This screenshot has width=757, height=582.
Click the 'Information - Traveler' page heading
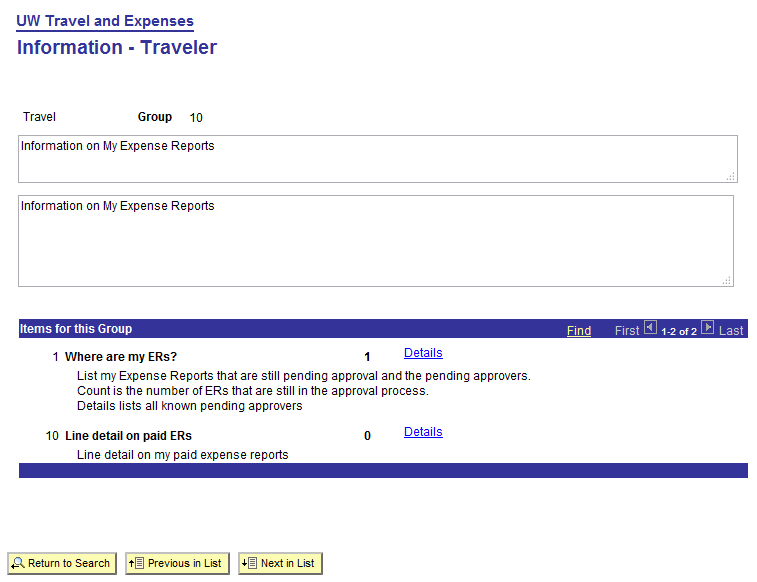click(117, 47)
